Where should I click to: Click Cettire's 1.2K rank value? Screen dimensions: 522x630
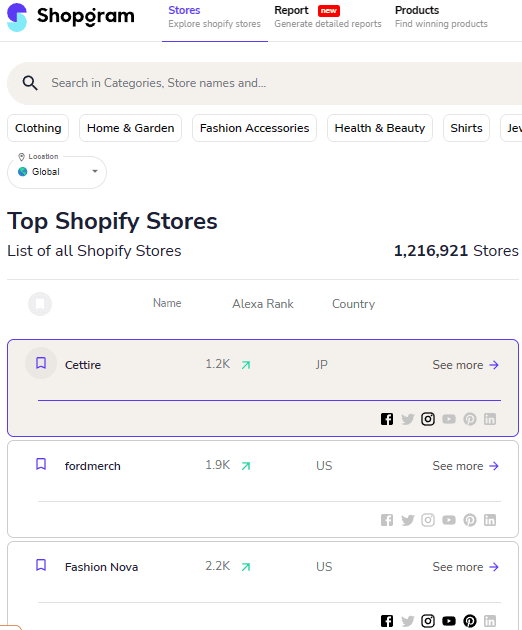[217, 364]
